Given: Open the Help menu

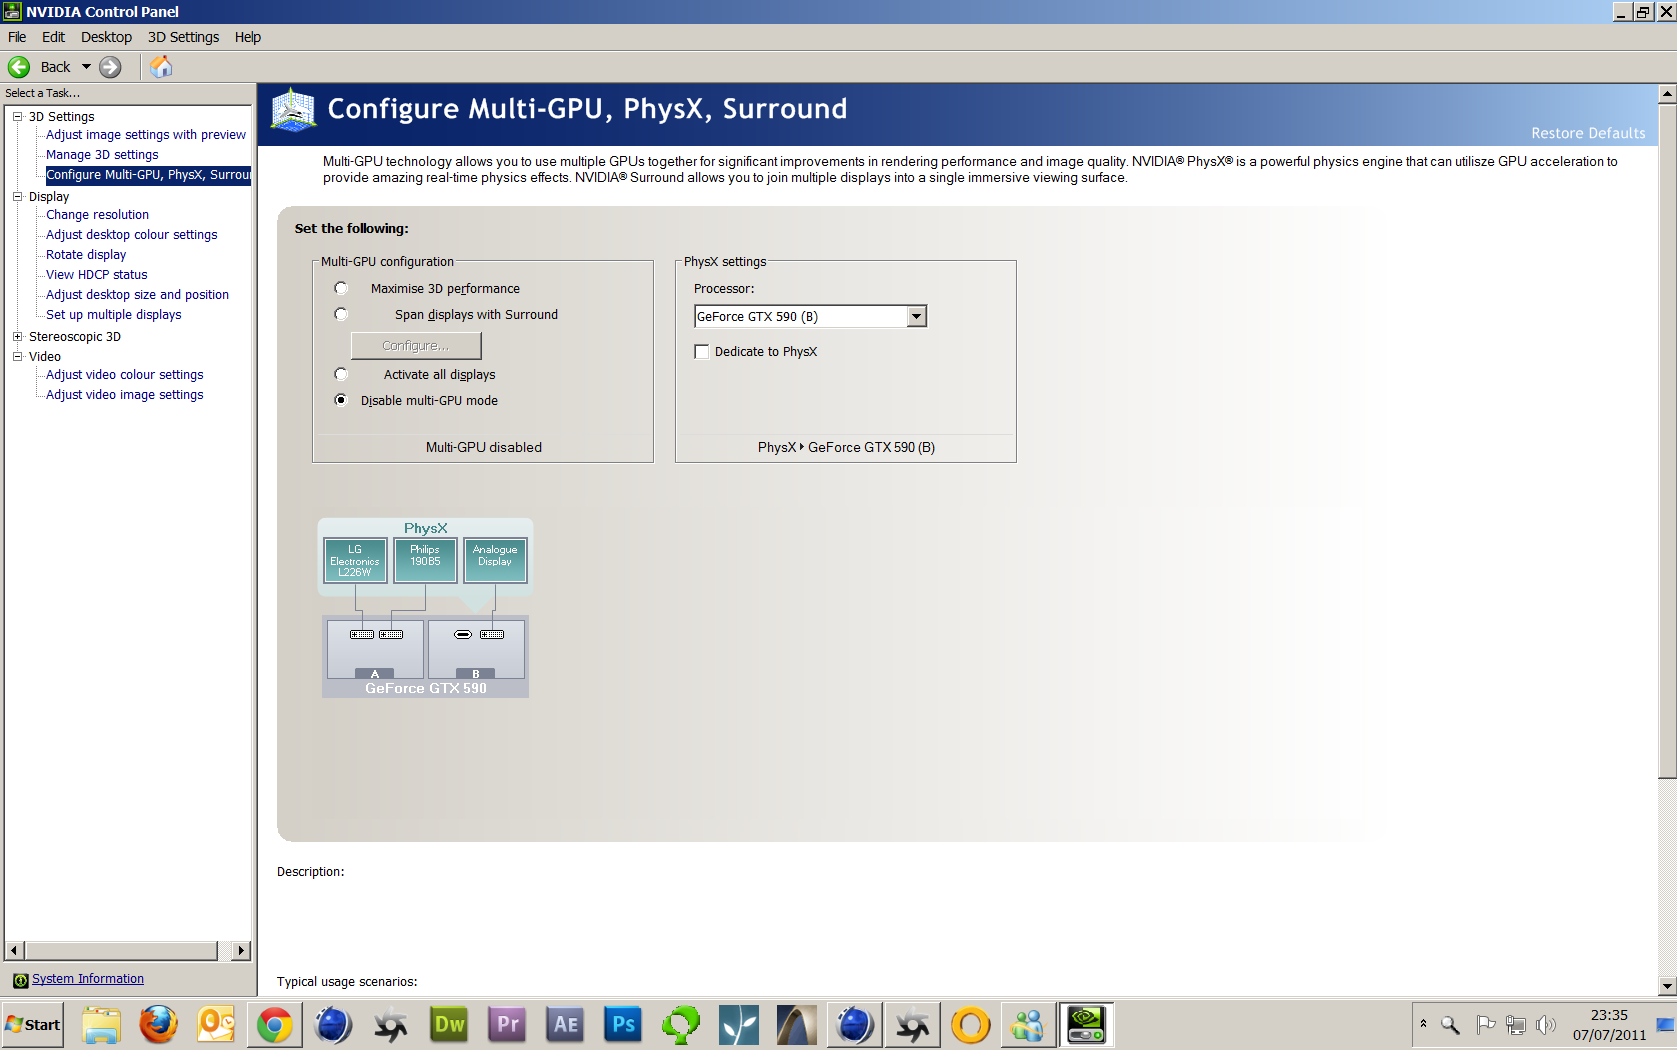Looking at the screenshot, I should pyautogui.click(x=248, y=37).
